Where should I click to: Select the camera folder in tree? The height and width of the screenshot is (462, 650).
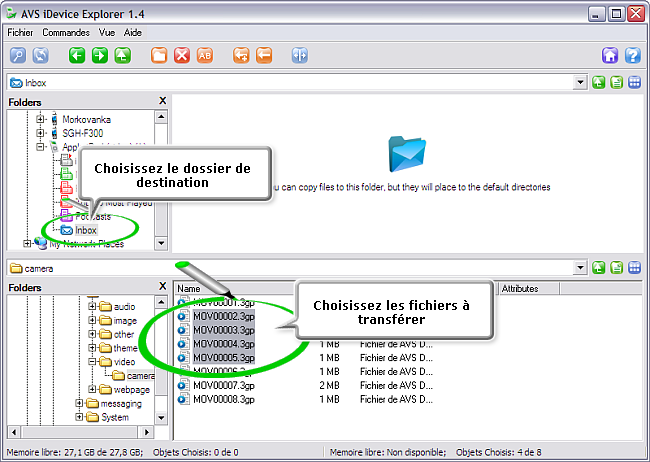pos(141,376)
